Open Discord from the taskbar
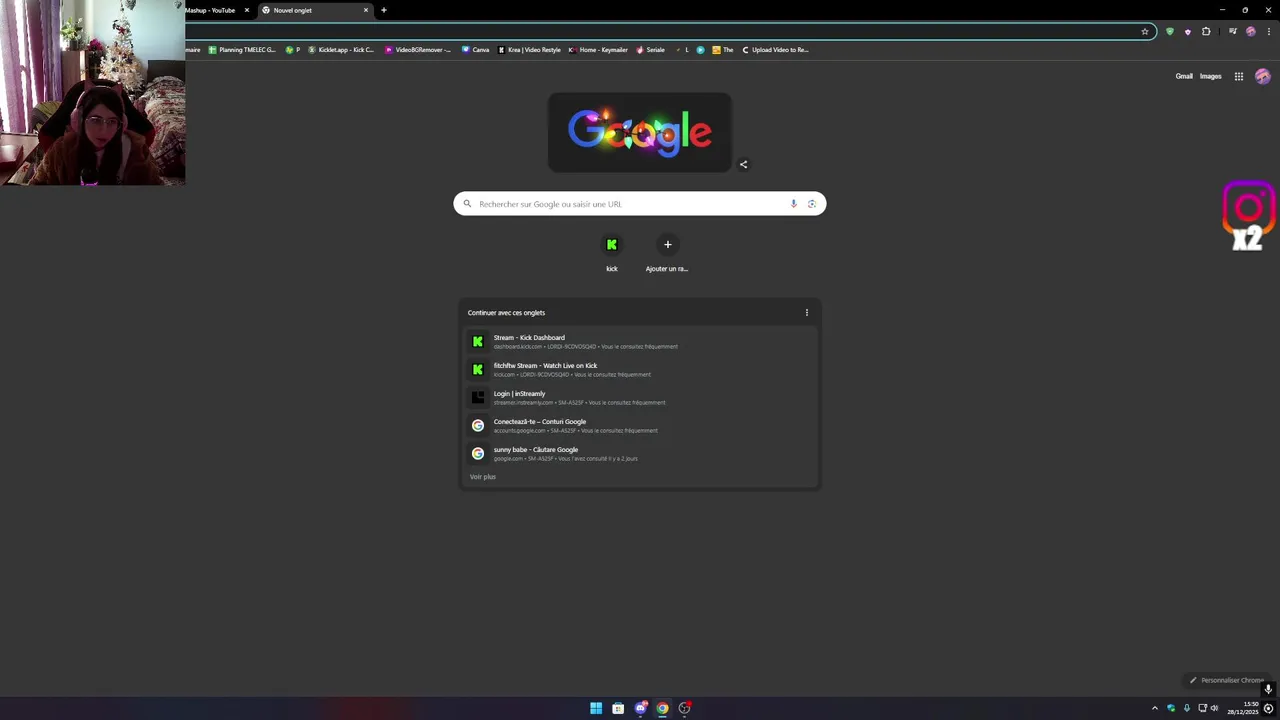 (x=641, y=708)
